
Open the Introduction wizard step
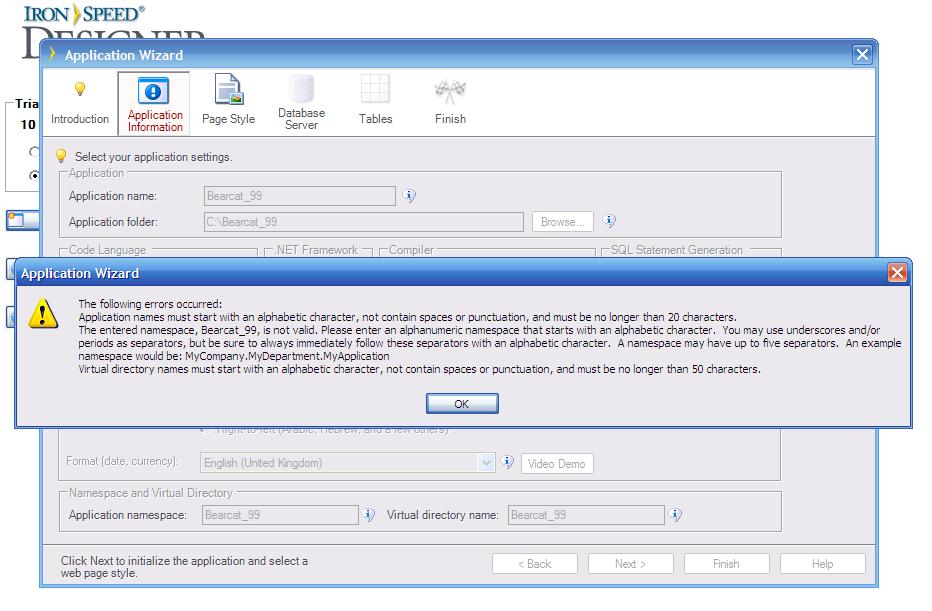click(80, 103)
